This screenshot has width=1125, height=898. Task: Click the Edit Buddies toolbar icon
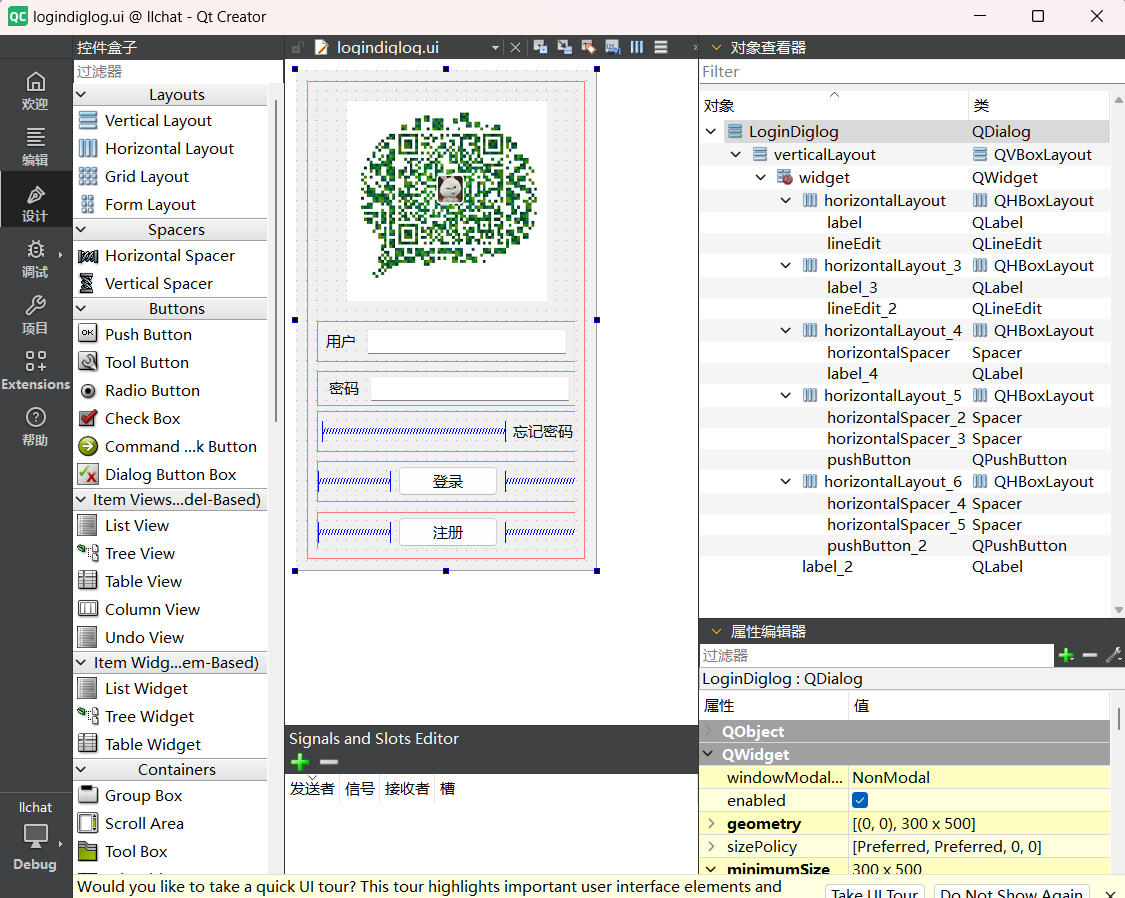tap(588, 47)
